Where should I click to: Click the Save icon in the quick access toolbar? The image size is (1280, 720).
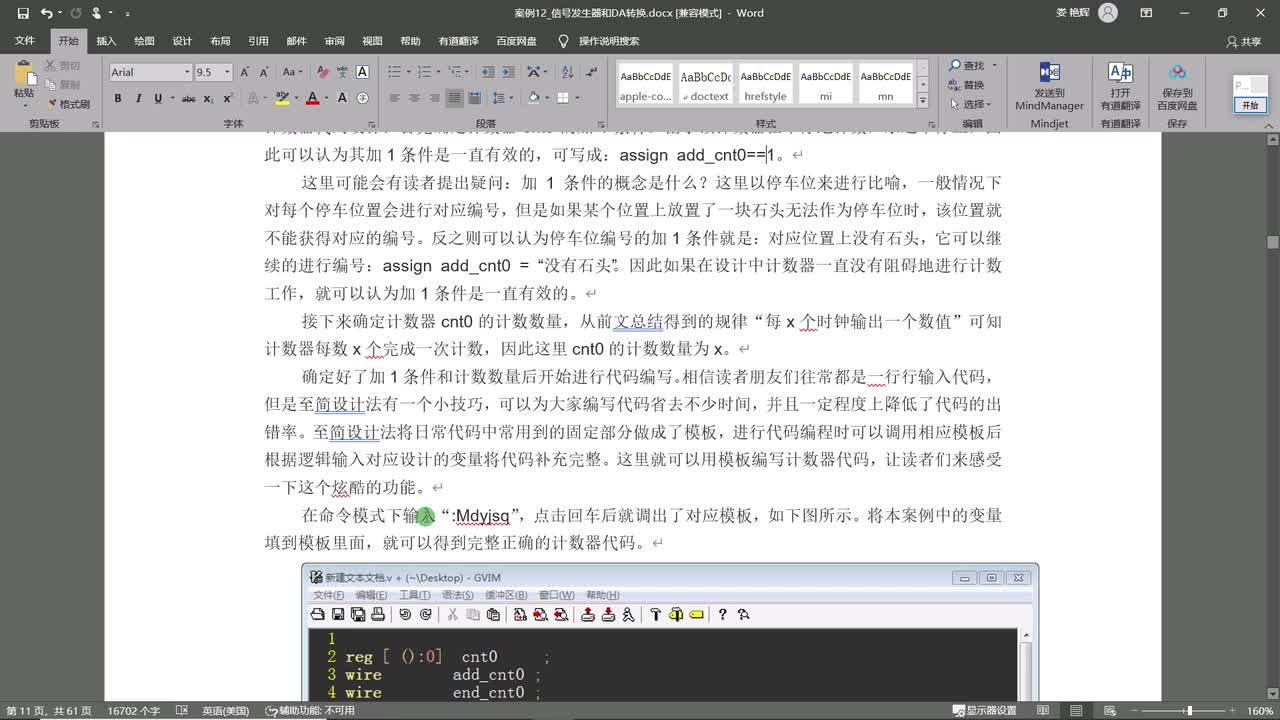(23, 13)
